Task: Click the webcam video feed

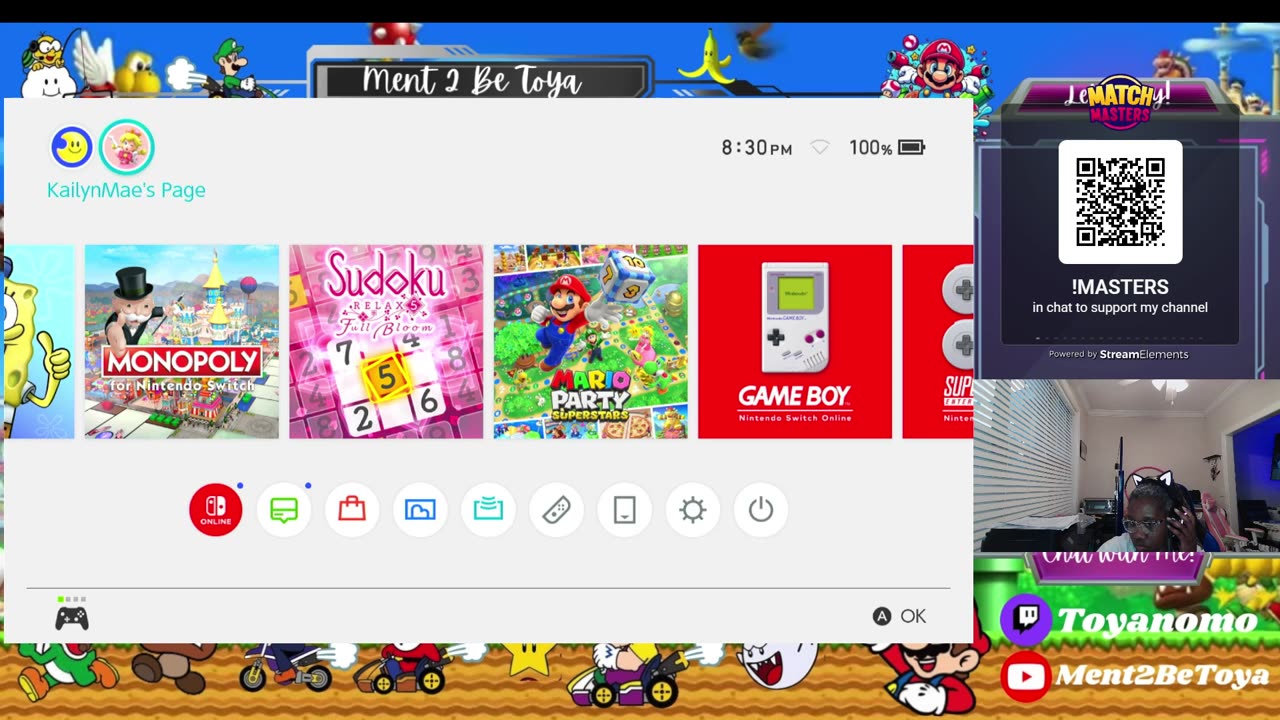Action: point(1127,466)
